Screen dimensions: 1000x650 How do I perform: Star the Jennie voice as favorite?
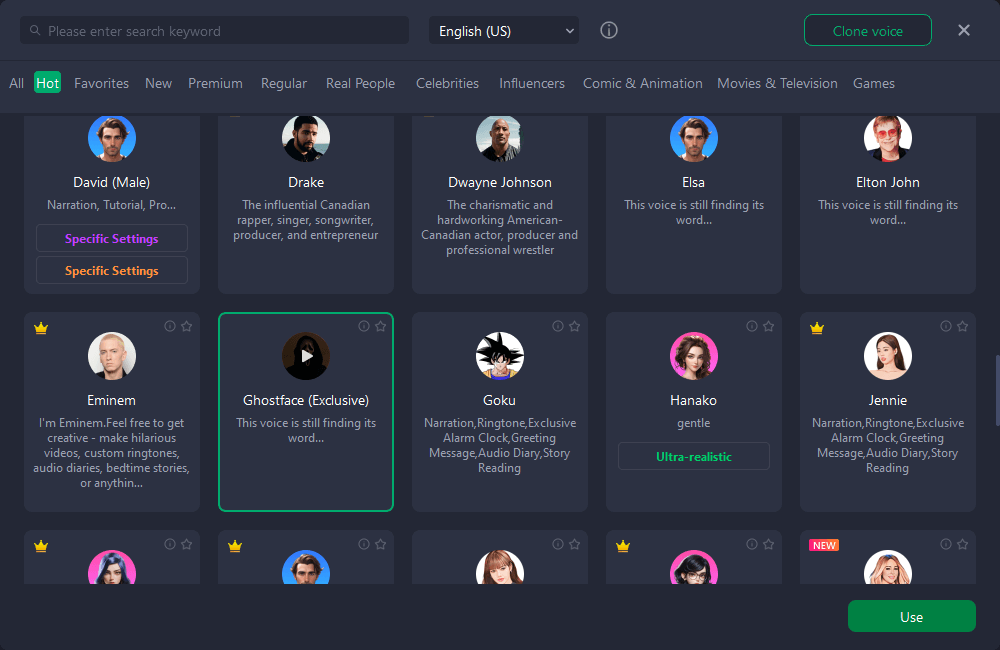(x=963, y=326)
